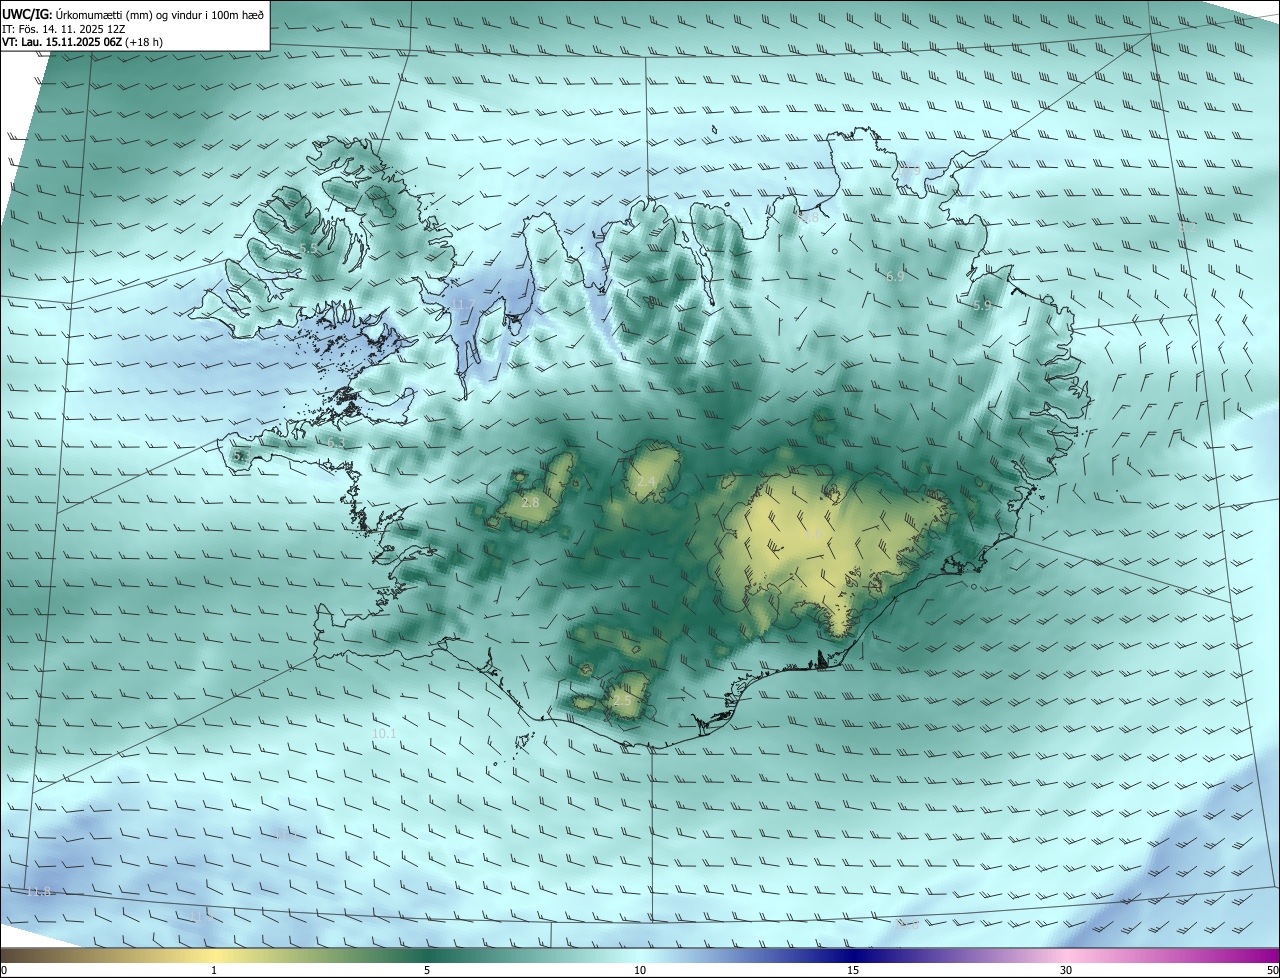Click the 2.8 value on the yellow glacier
Screen dimensions: 1280x978
[530, 502]
